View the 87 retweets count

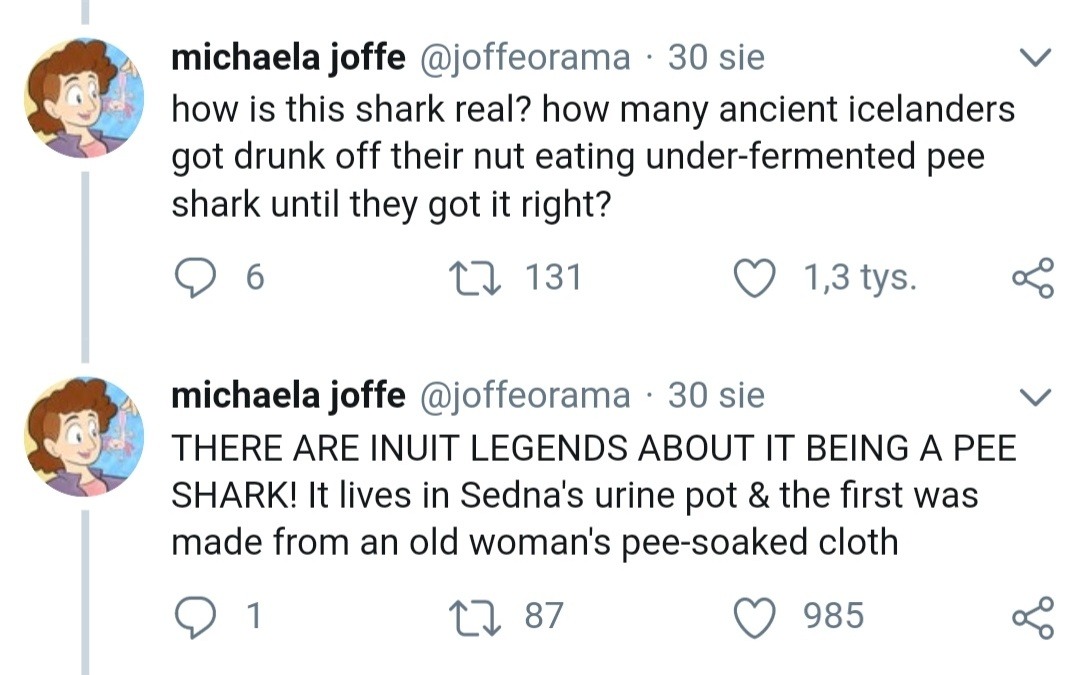(x=544, y=615)
